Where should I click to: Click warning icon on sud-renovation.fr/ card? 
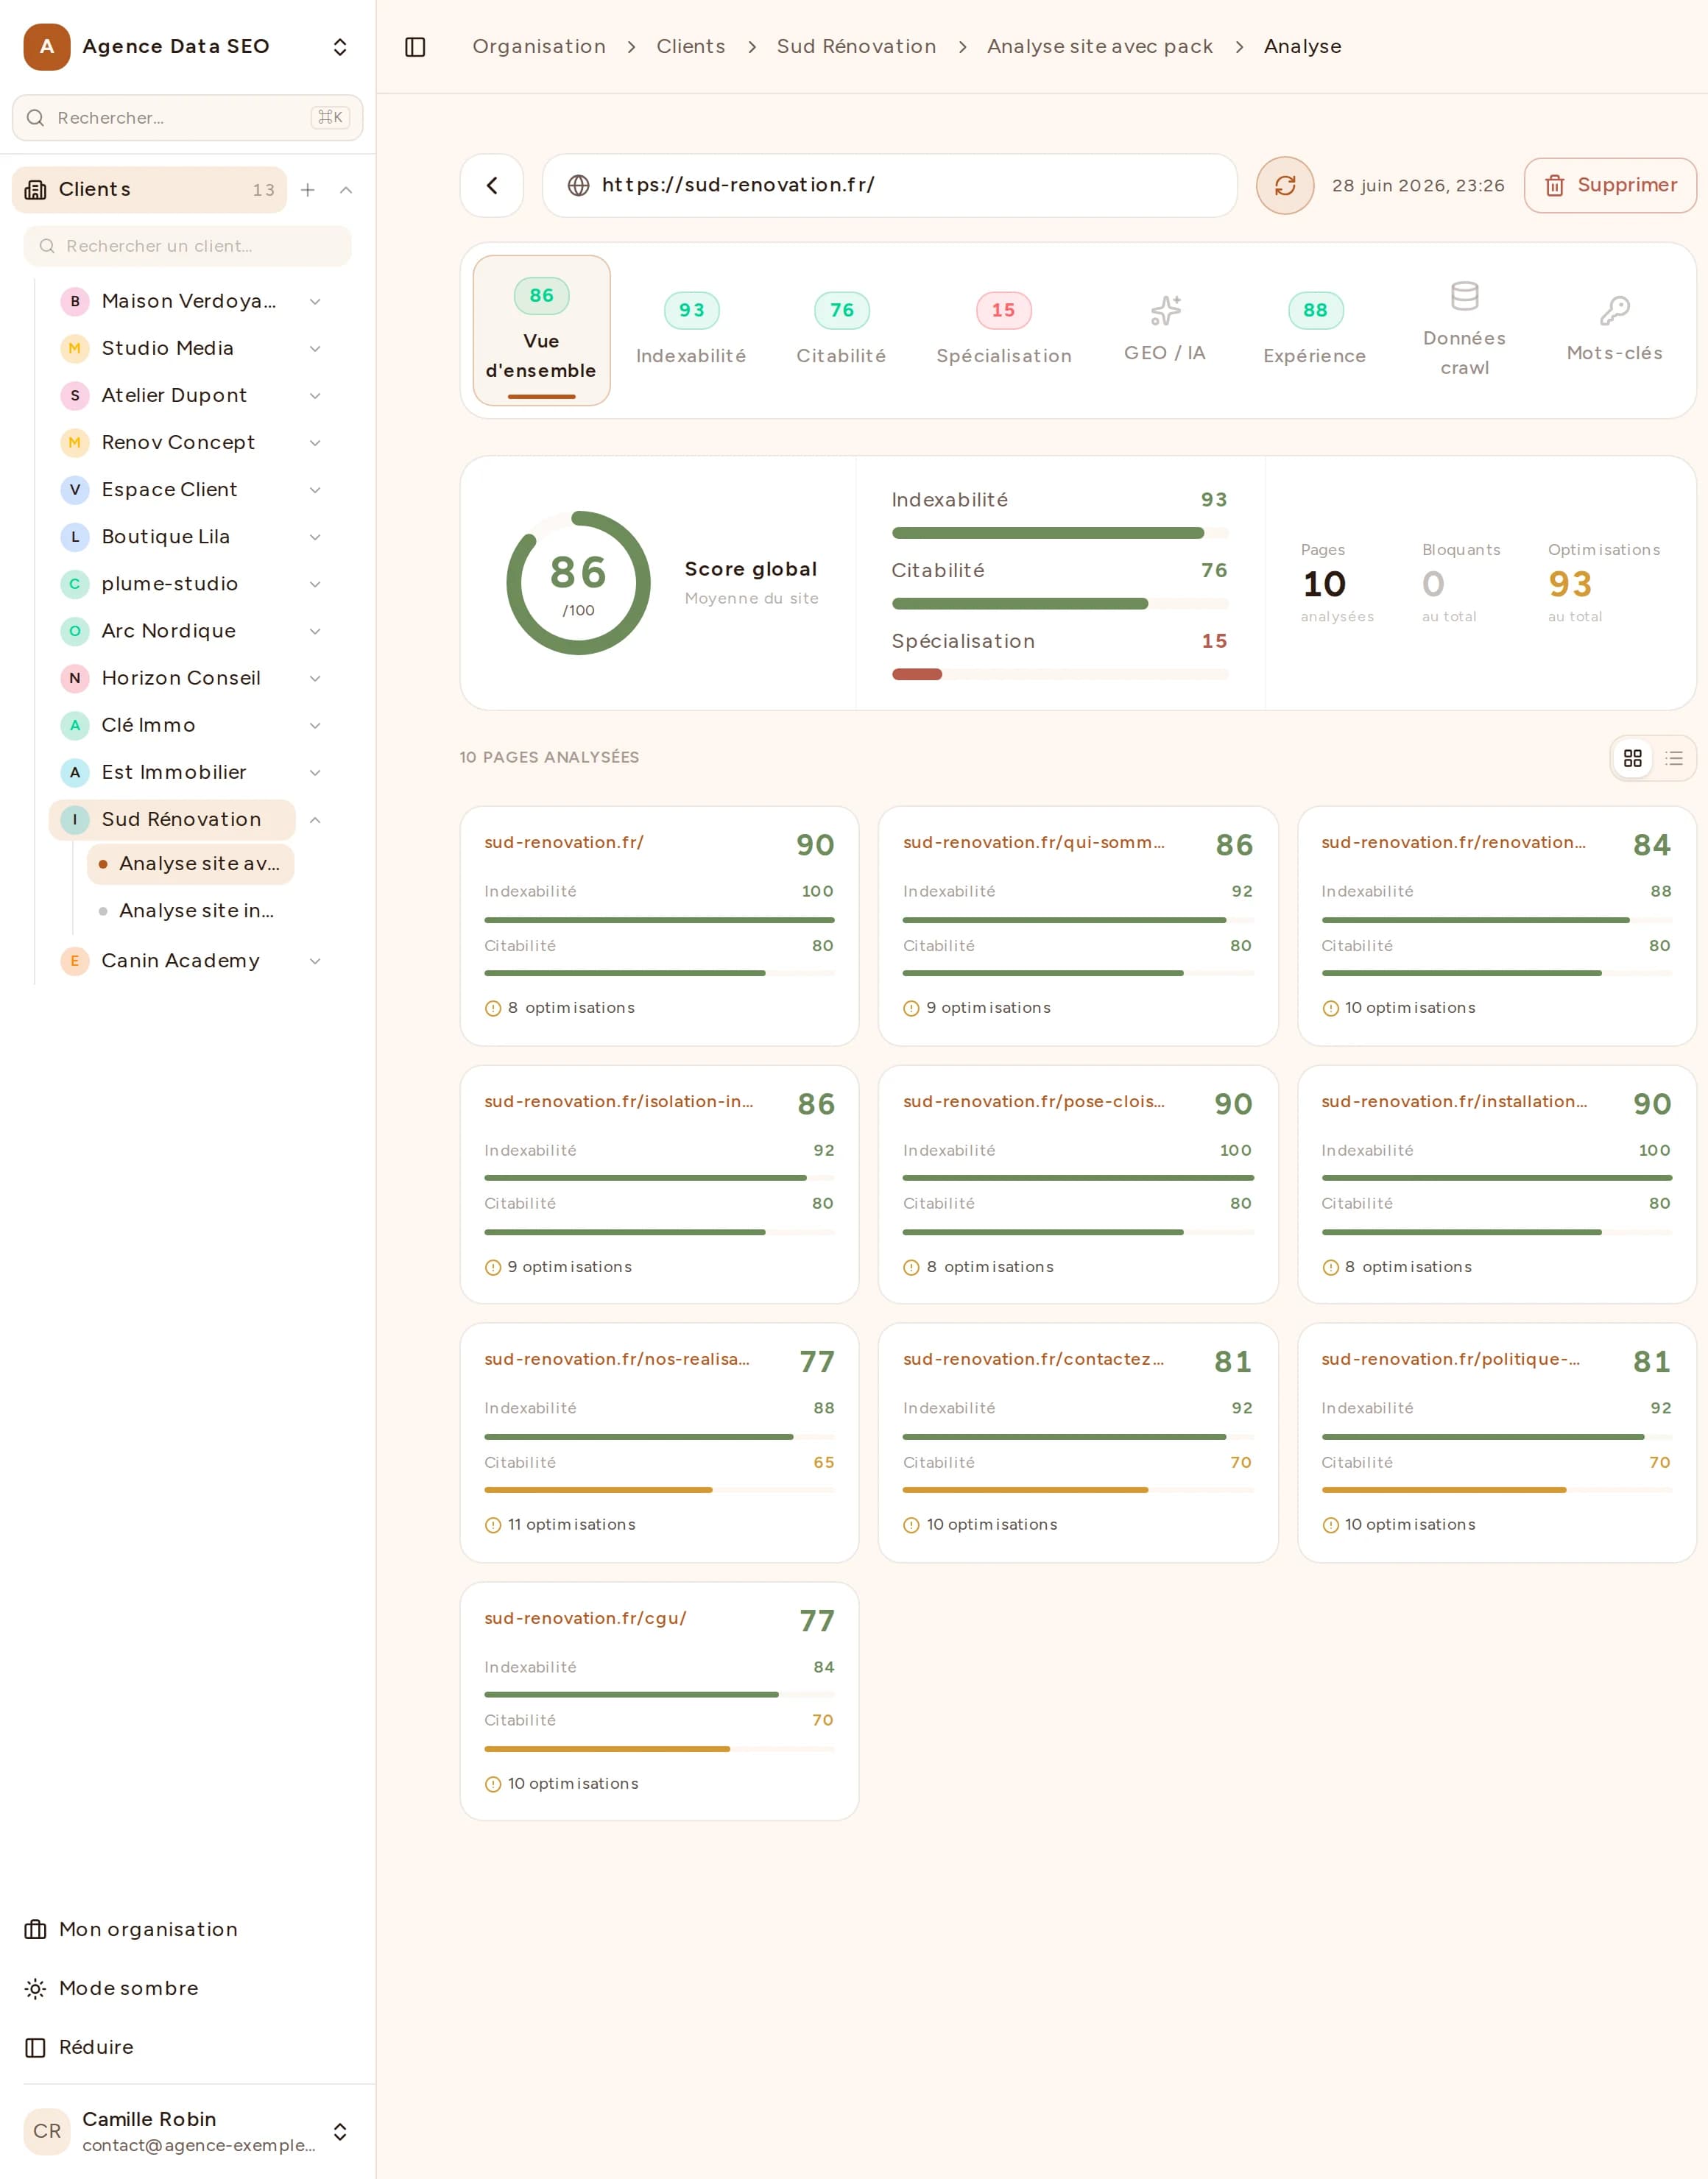pos(493,1008)
